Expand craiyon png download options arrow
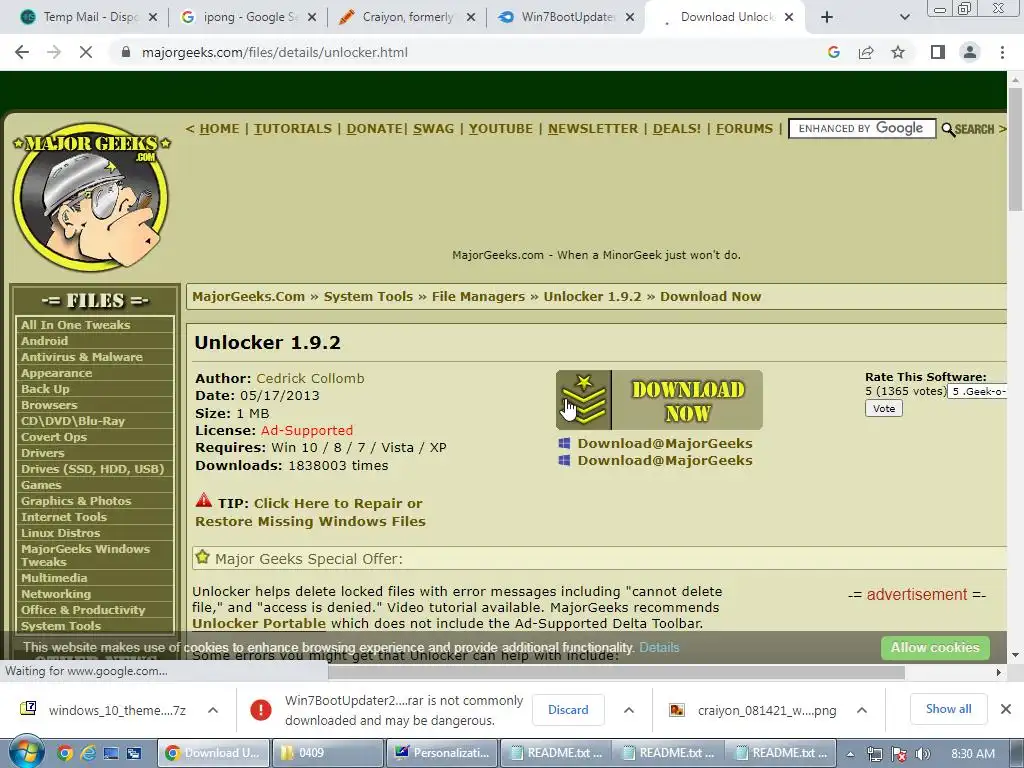This screenshot has width=1024, height=768. pos(861,710)
